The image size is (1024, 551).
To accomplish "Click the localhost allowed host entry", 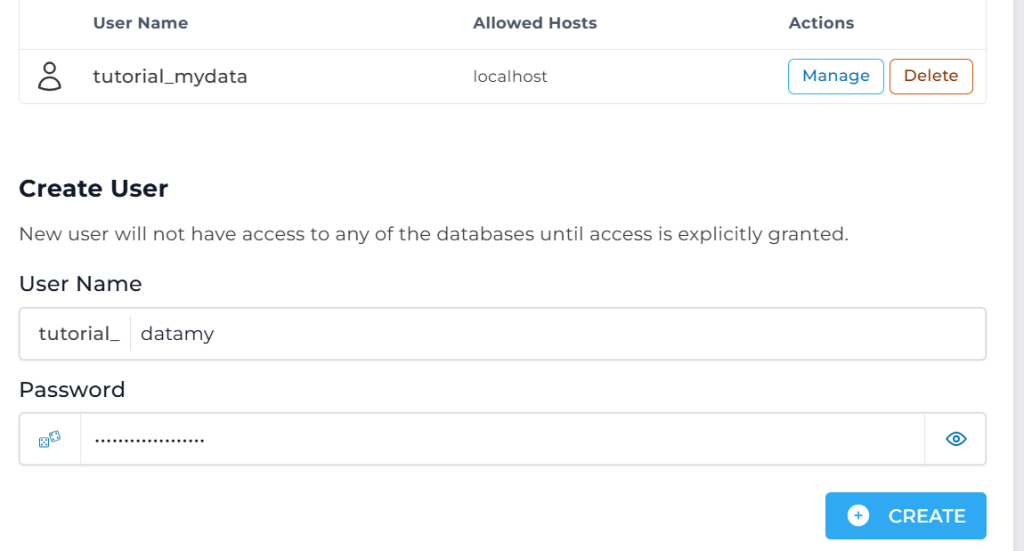I will click(x=510, y=76).
